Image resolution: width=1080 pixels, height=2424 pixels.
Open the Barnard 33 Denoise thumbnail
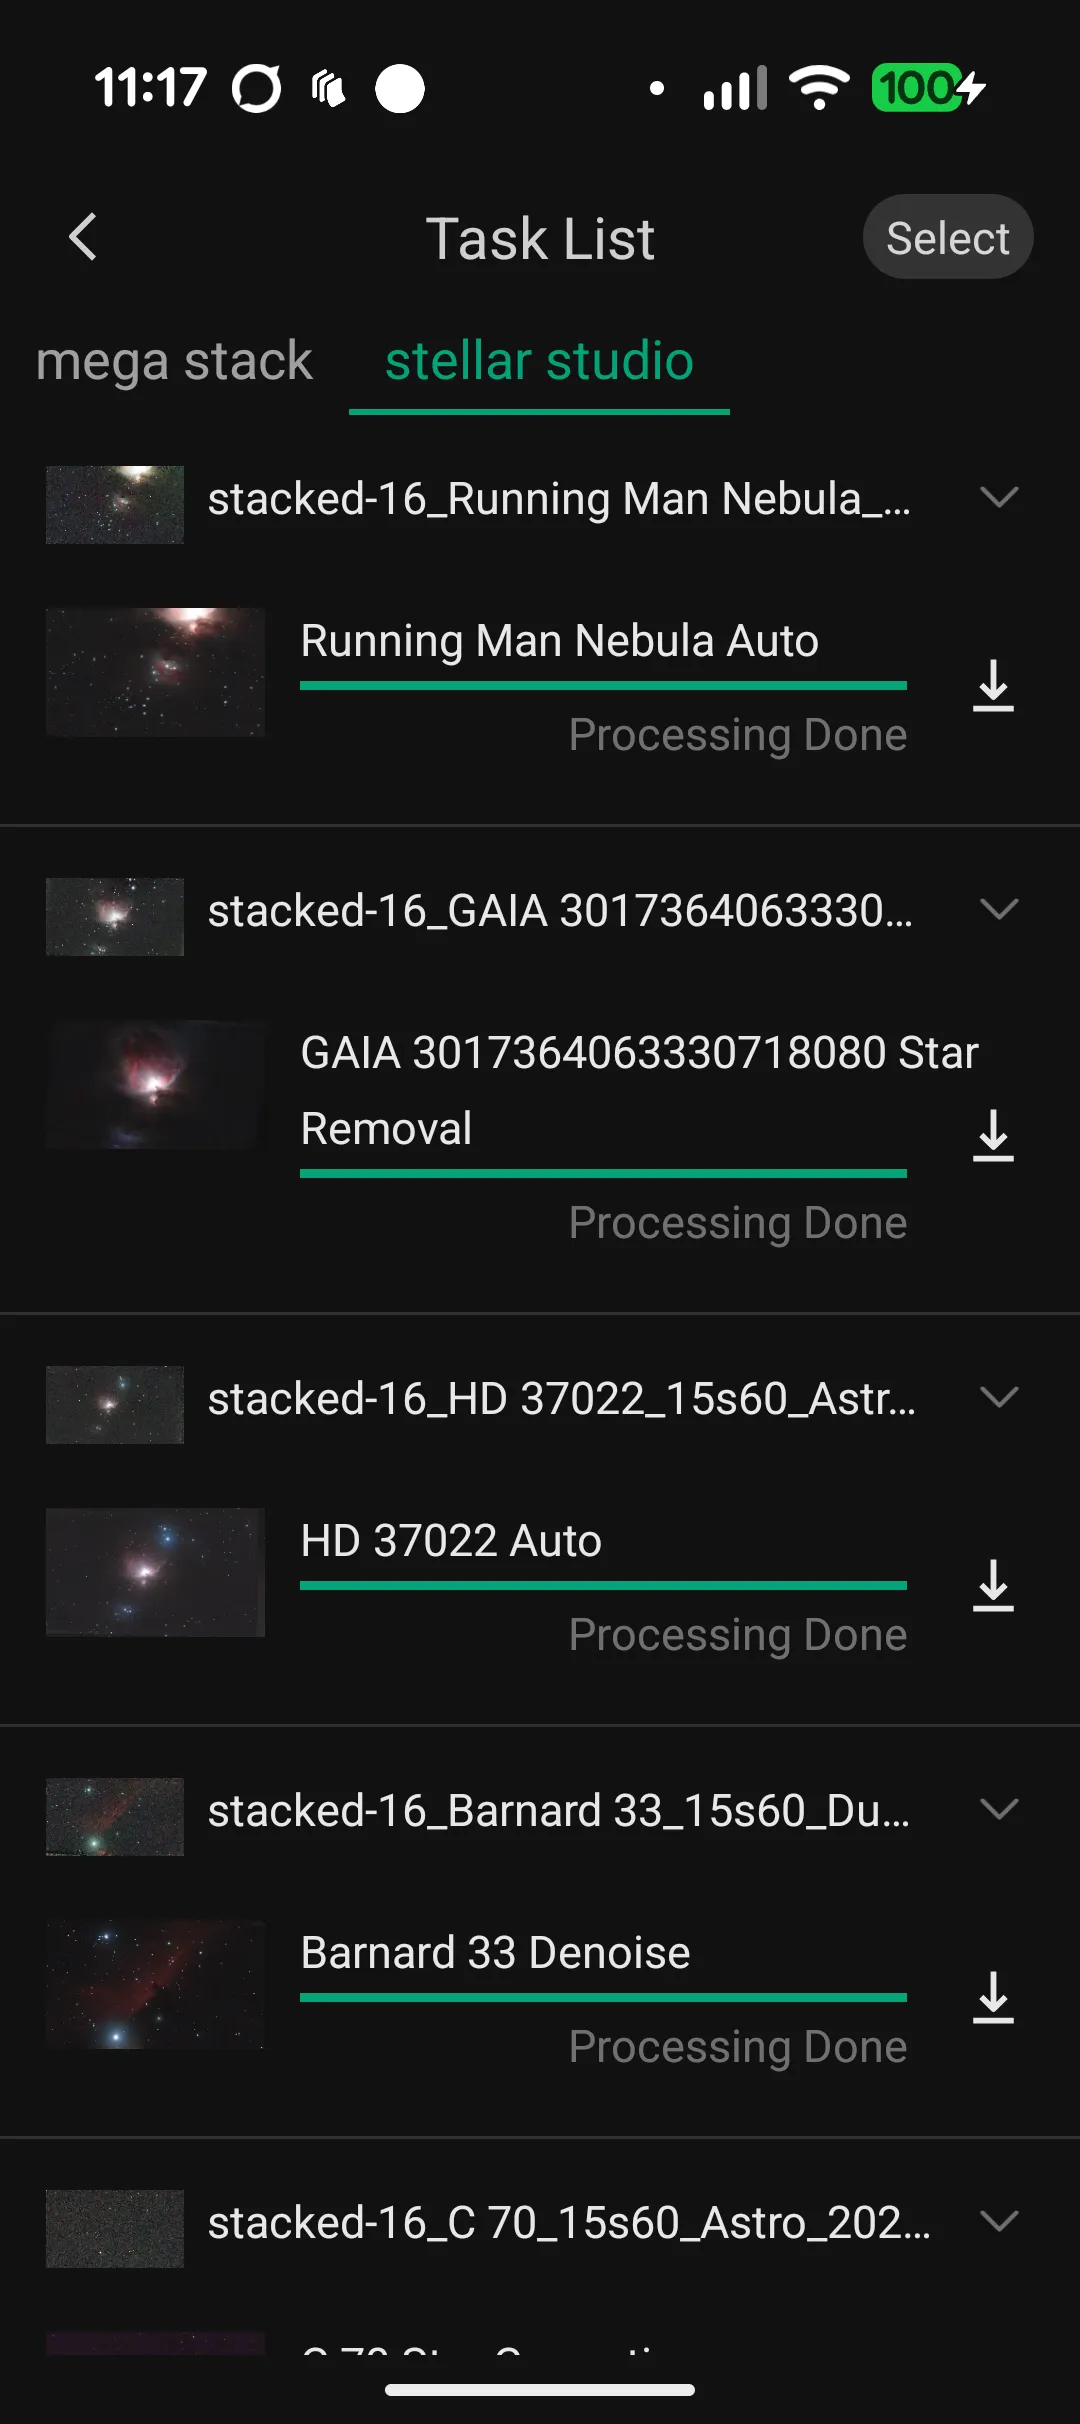tap(156, 1984)
